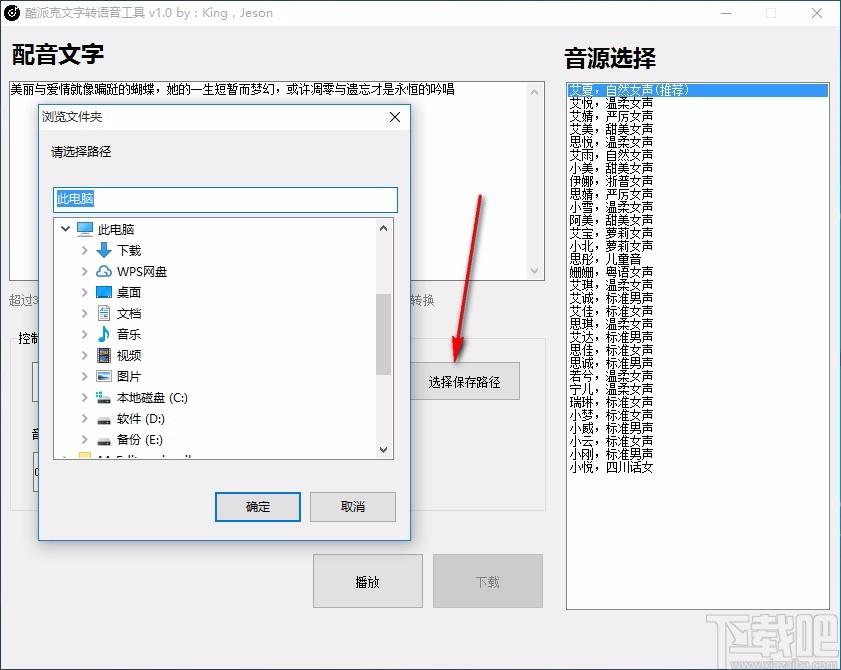The image size is (841, 670).
Task: Select voice 艾悦，温柔女声
Action: coord(611,103)
